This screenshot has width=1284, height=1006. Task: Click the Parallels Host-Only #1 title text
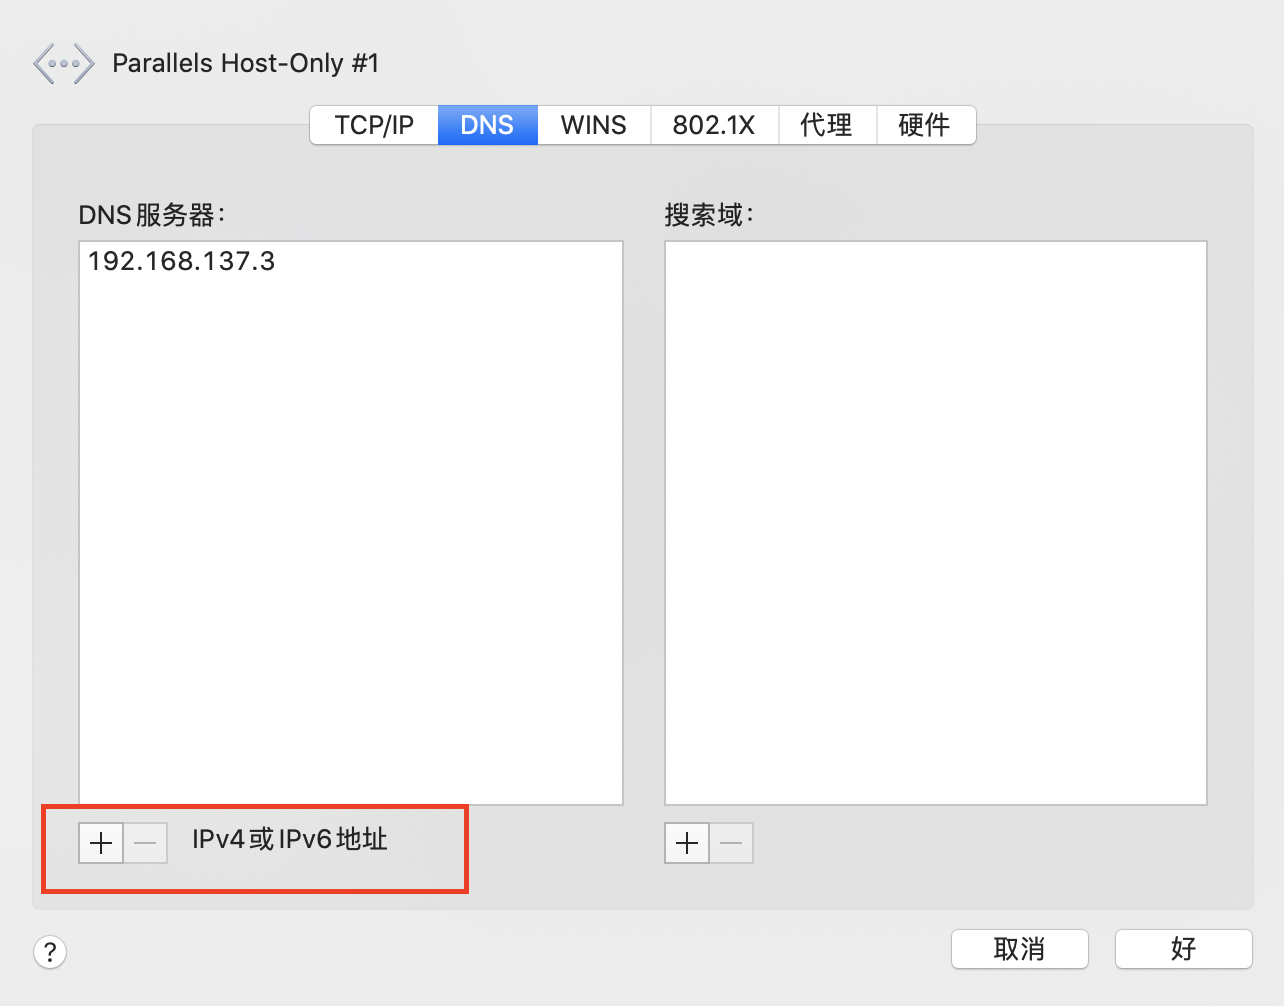pyautogui.click(x=246, y=63)
